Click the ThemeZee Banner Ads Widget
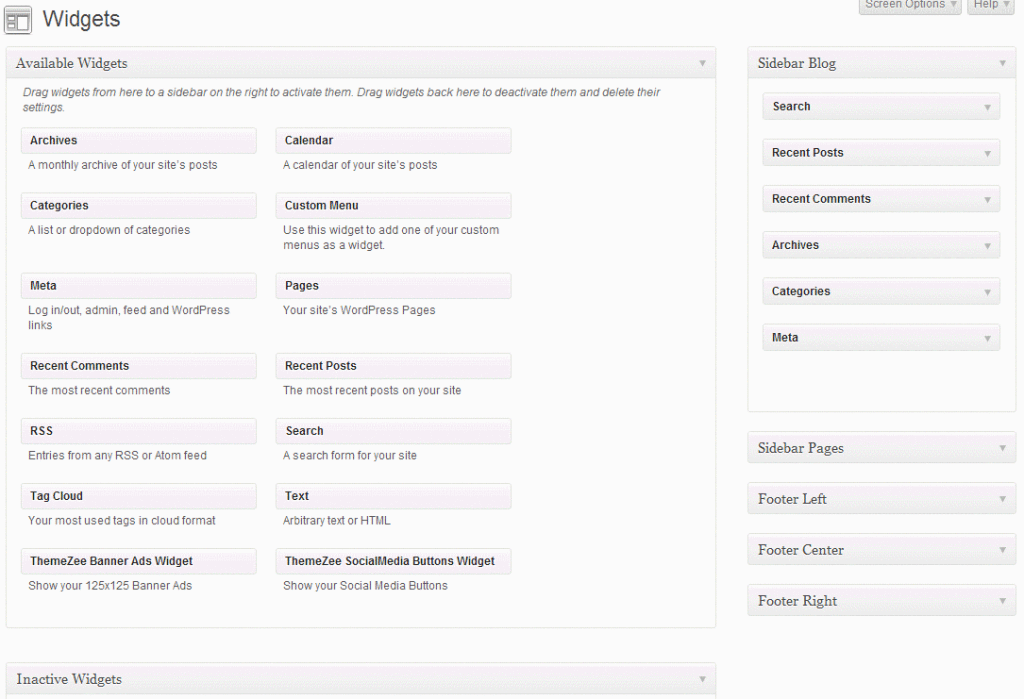The image size is (1024, 699). (138, 561)
